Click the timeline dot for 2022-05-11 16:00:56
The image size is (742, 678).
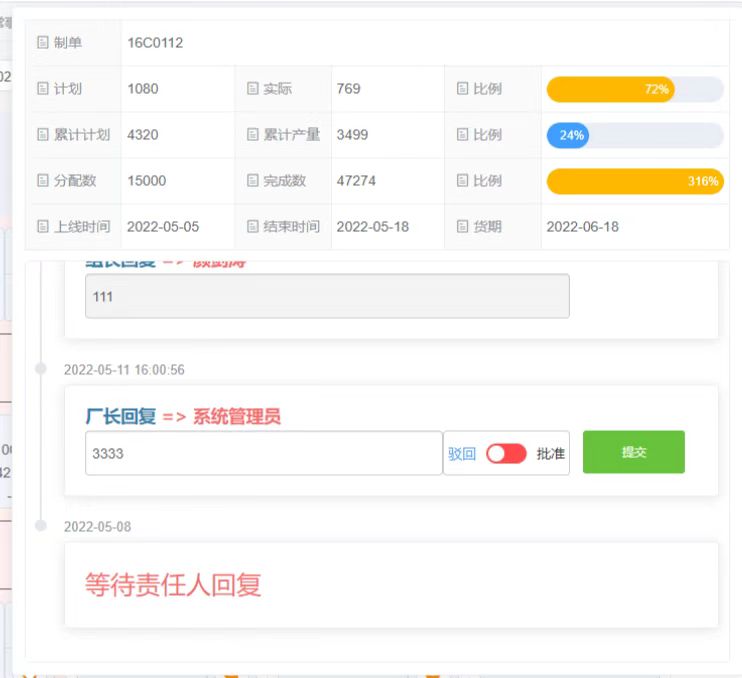click(x=41, y=369)
